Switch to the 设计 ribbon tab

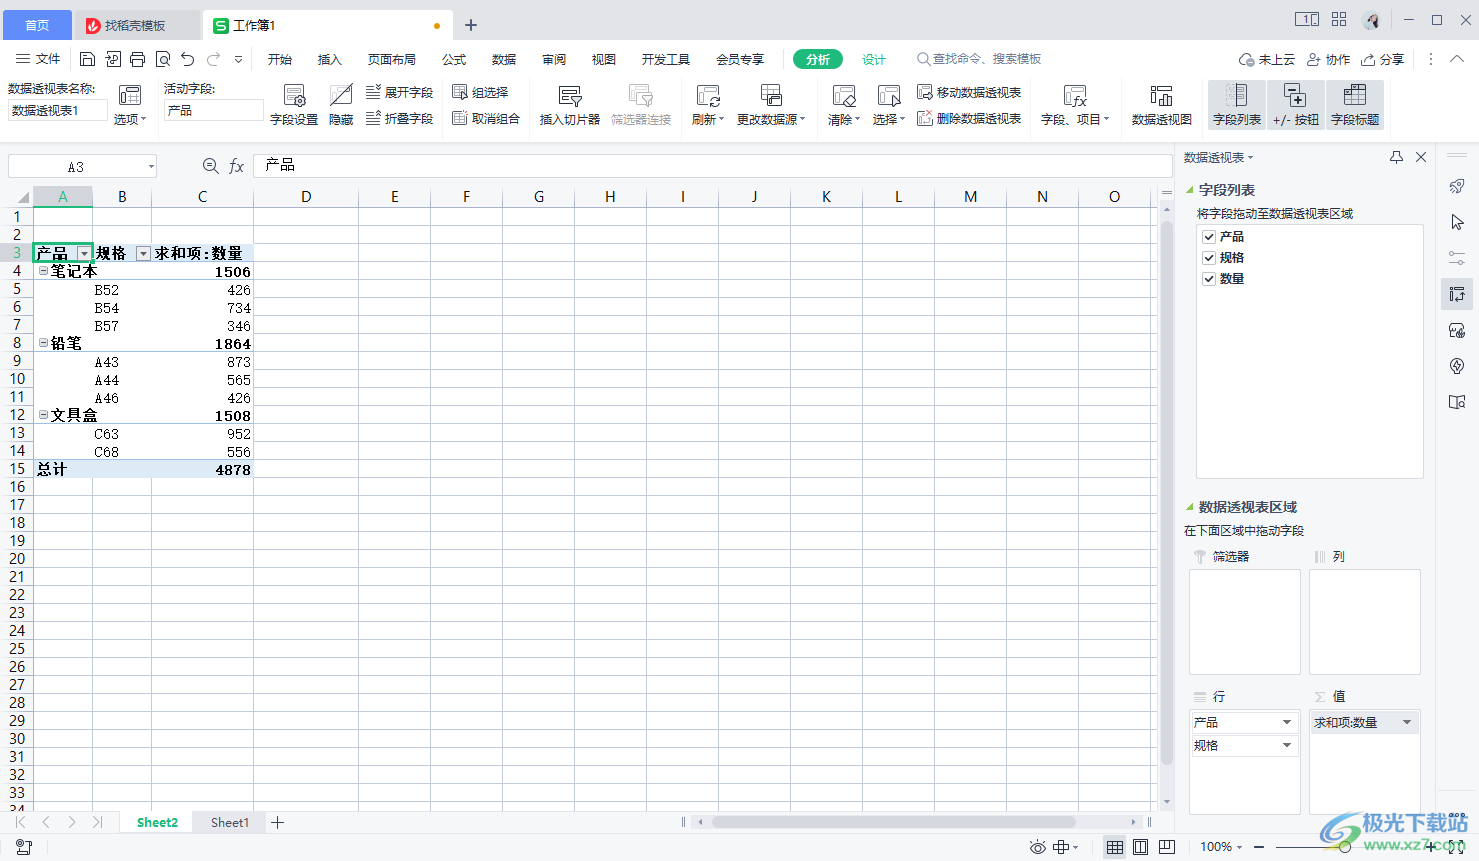874,60
